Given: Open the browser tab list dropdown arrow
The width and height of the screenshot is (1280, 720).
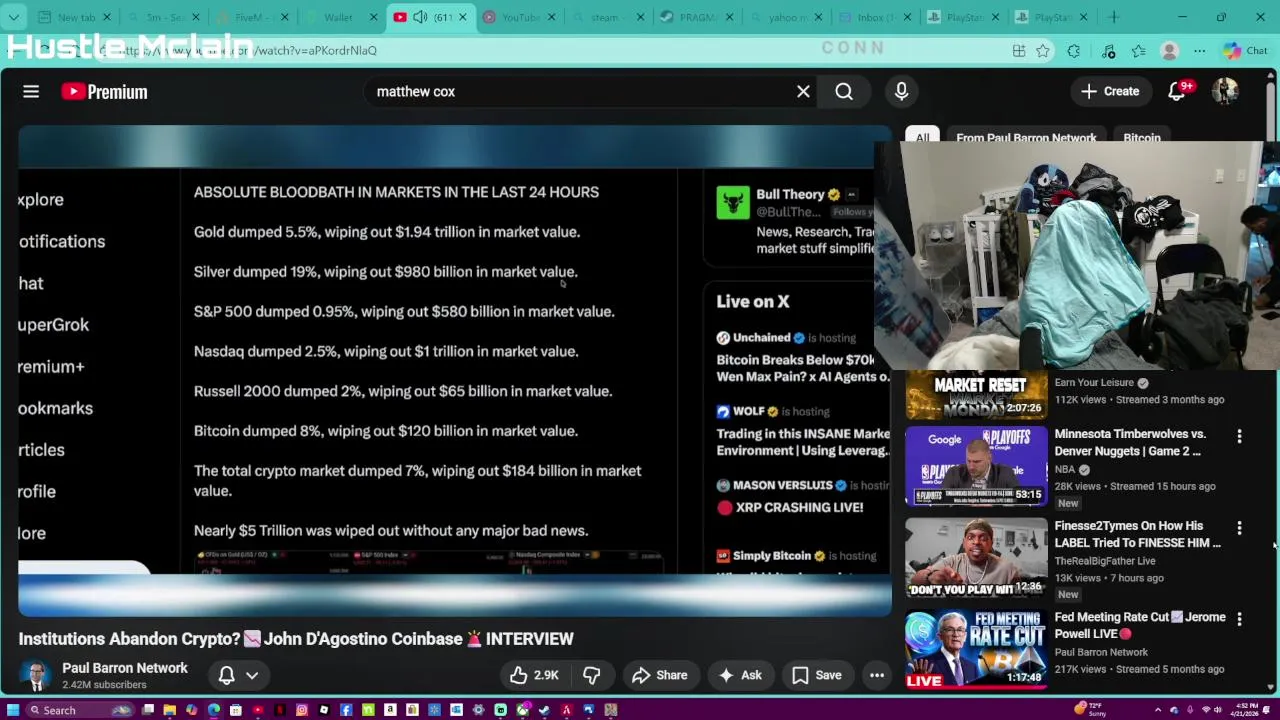Looking at the screenshot, I should [15, 17].
